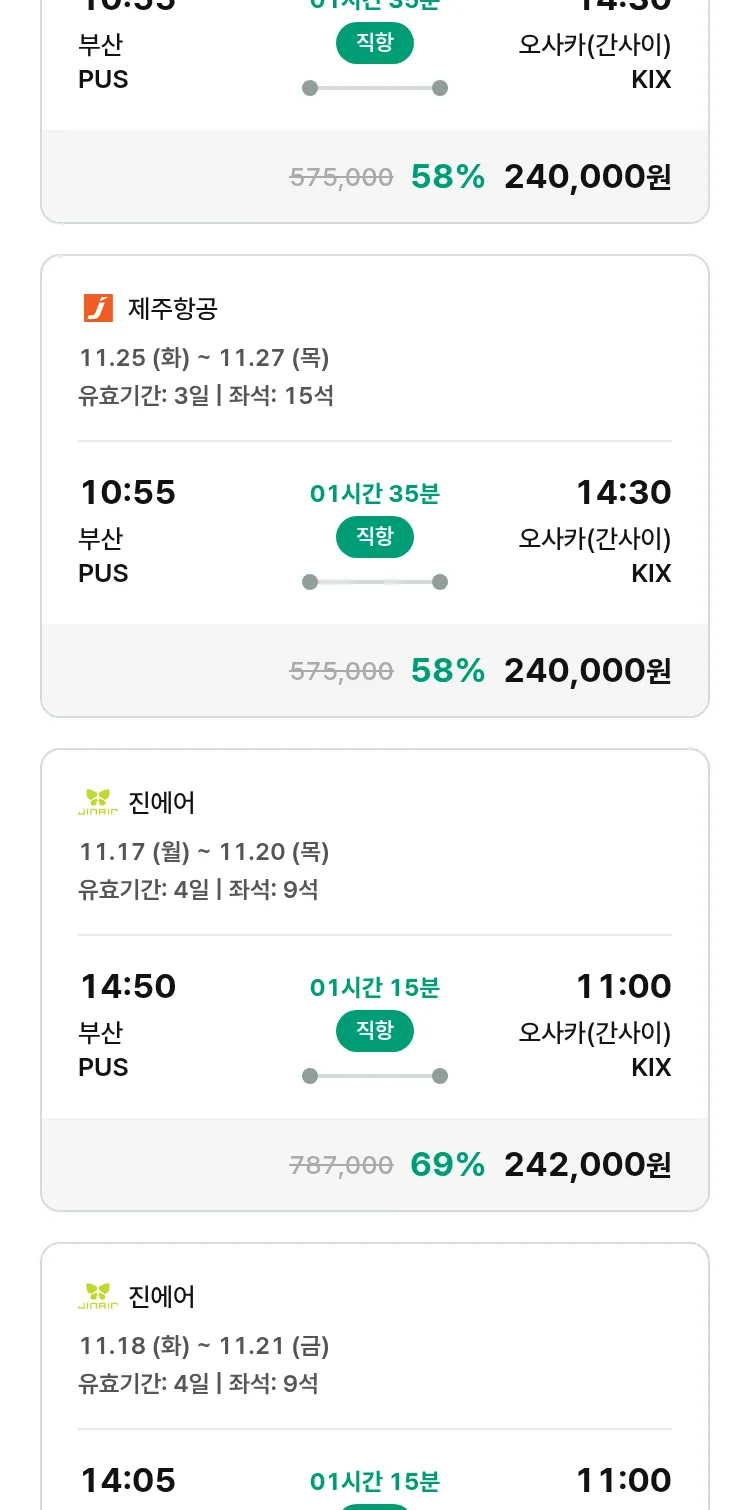The width and height of the screenshot is (750, 1510).
Task: Tap the 직항 badge on the topmost partial card
Action: click(x=374, y=44)
